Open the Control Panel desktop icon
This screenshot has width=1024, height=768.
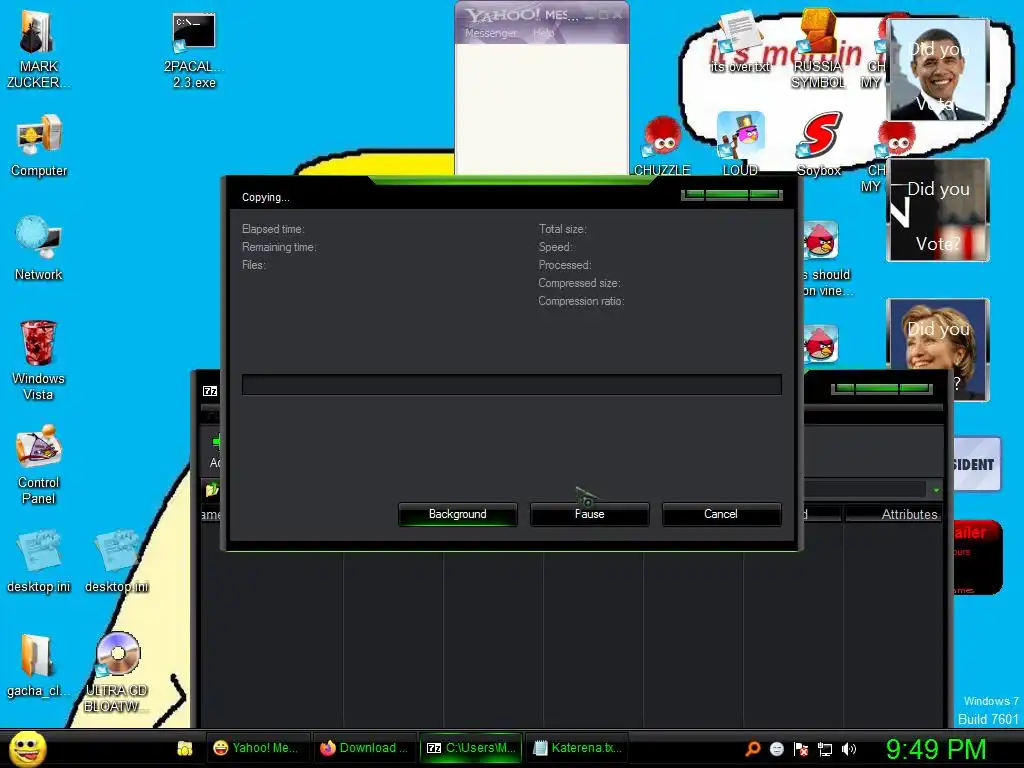(x=39, y=464)
